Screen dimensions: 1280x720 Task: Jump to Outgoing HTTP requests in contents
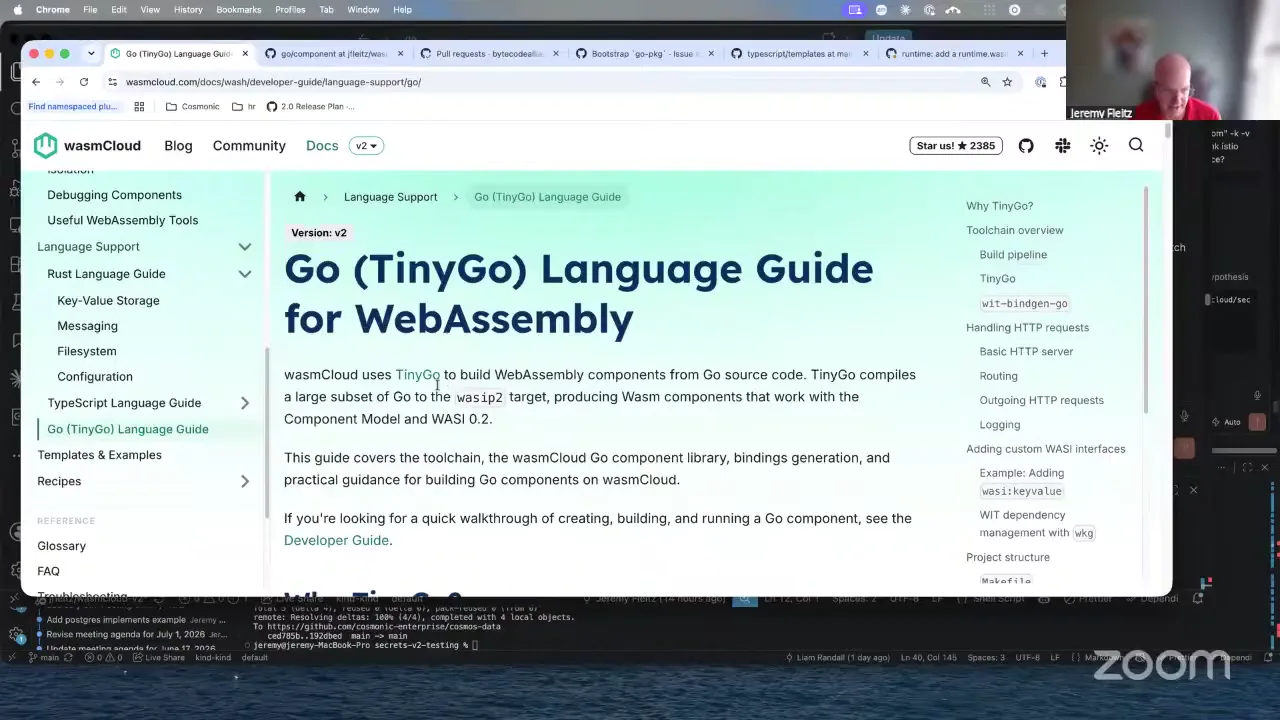click(x=1041, y=400)
